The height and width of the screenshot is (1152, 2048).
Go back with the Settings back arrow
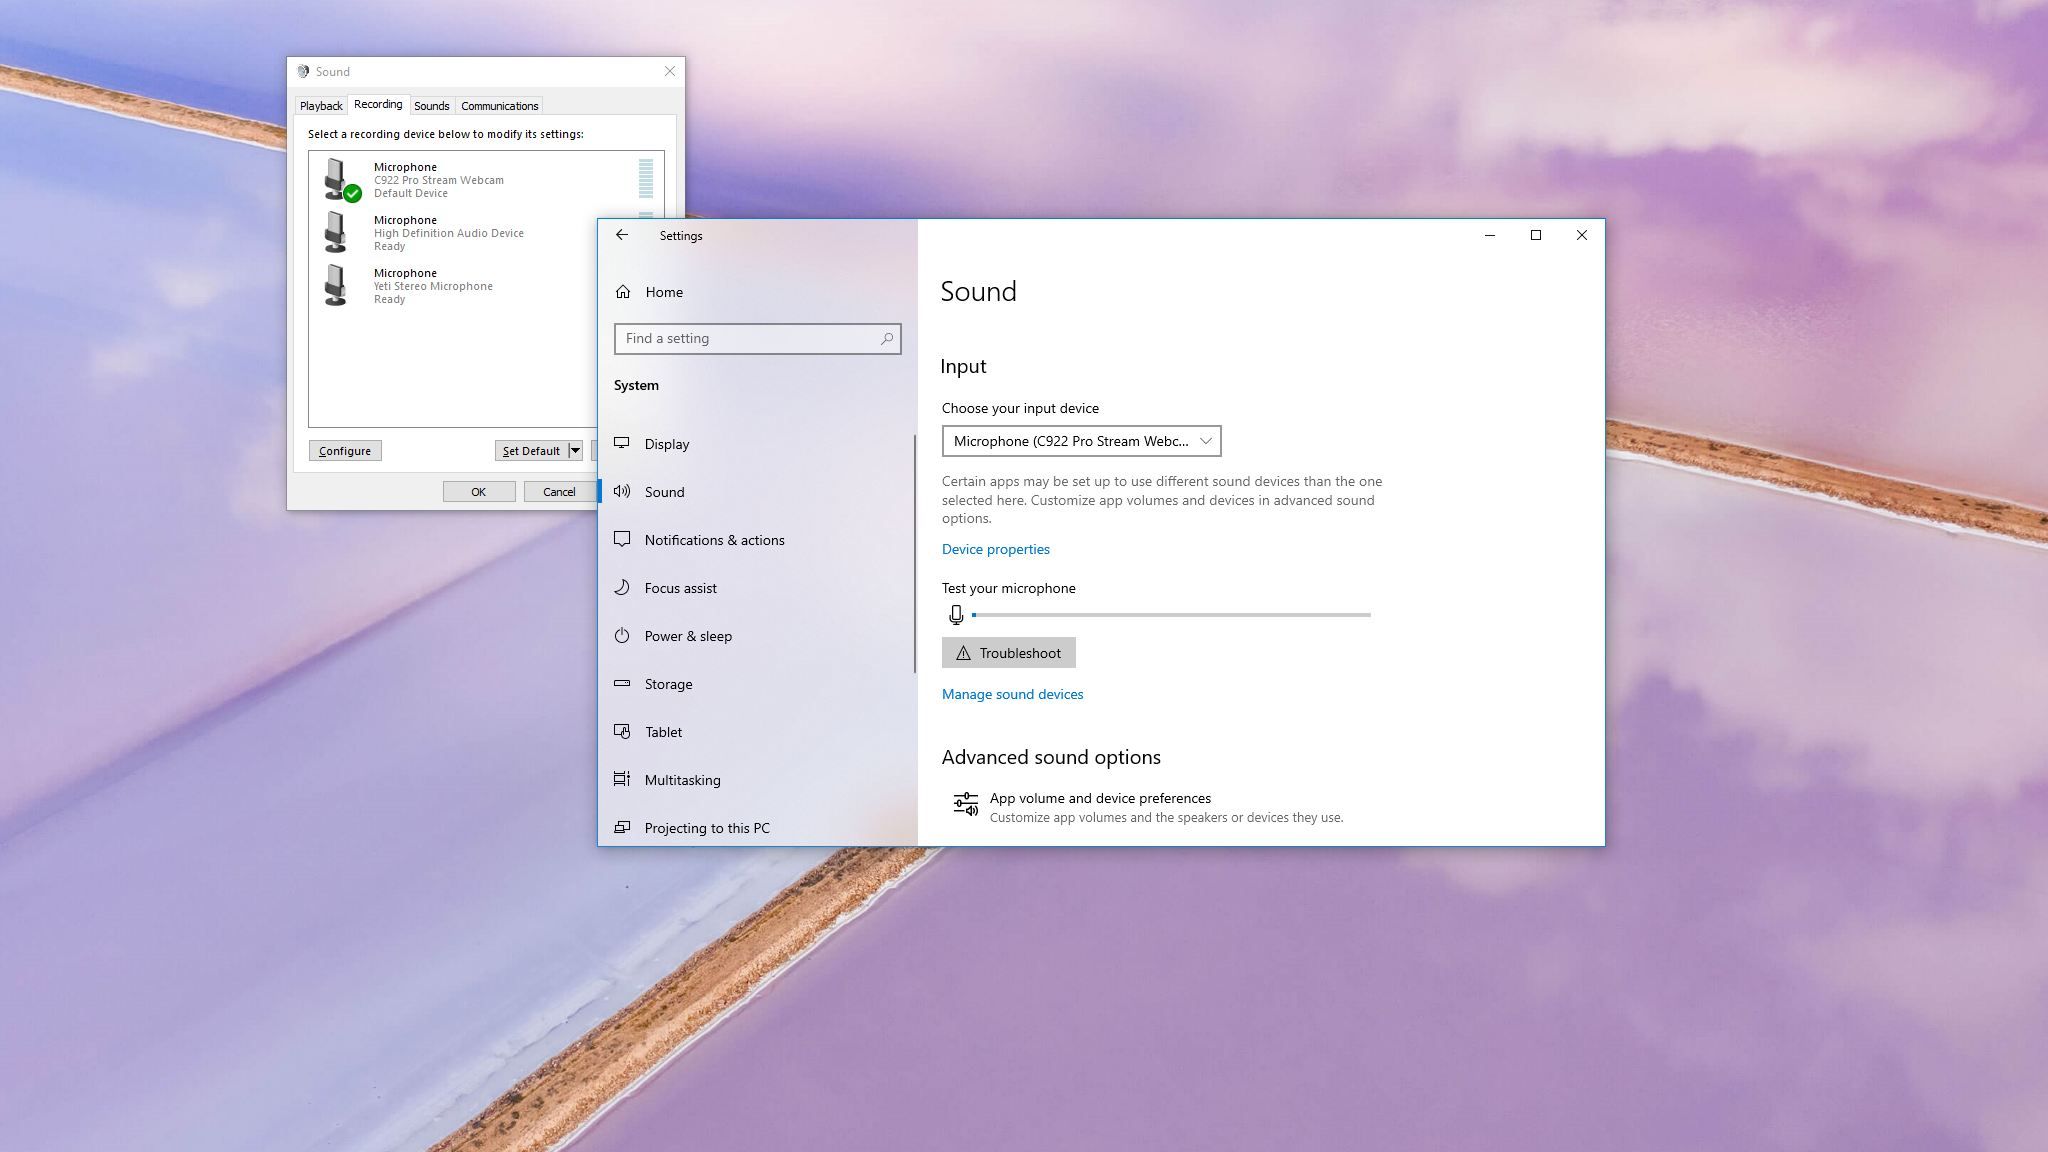[622, 235]
